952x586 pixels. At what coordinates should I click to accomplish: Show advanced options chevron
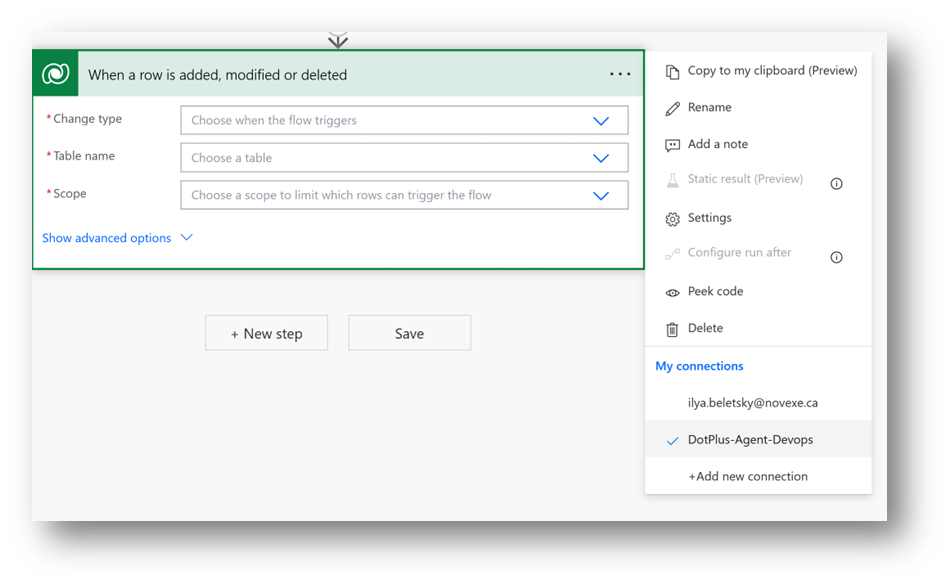185,238
